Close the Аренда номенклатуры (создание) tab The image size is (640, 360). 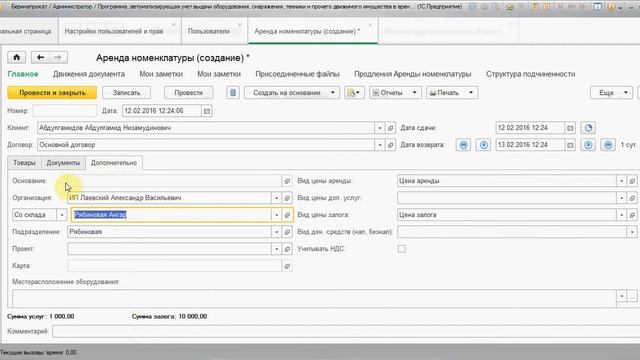[x=370, y=25]
